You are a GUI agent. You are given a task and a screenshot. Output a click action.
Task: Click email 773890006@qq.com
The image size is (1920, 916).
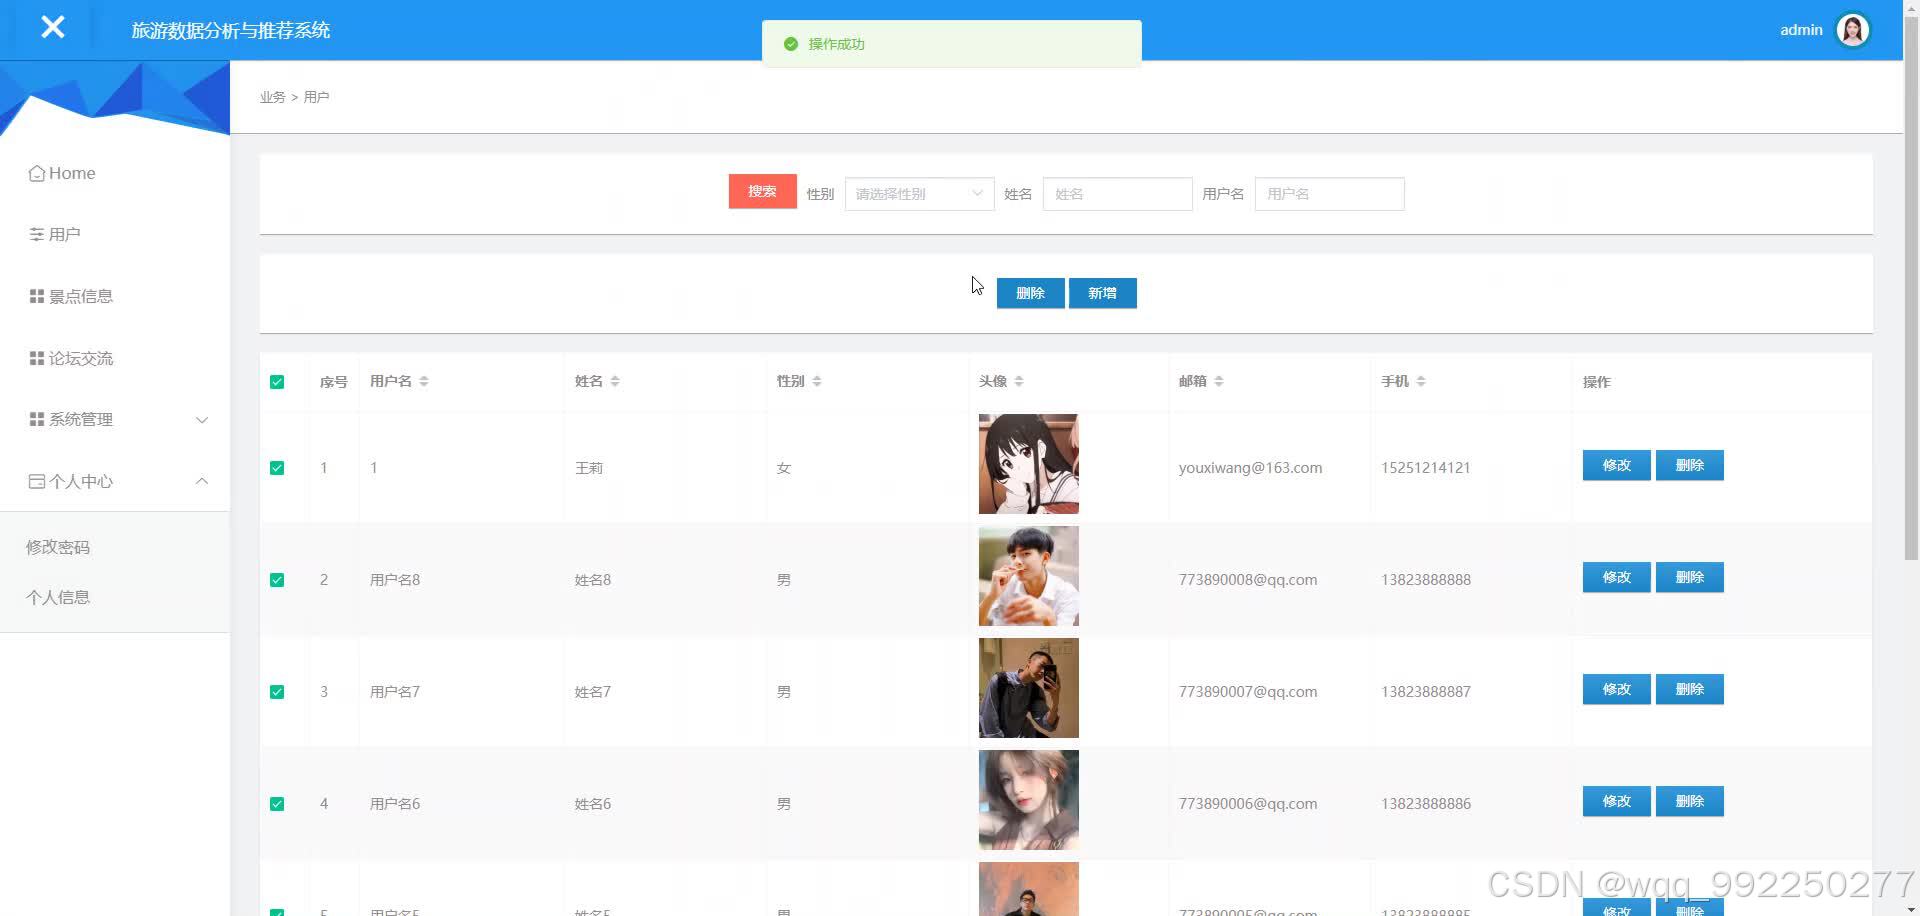pos(1248,804)
